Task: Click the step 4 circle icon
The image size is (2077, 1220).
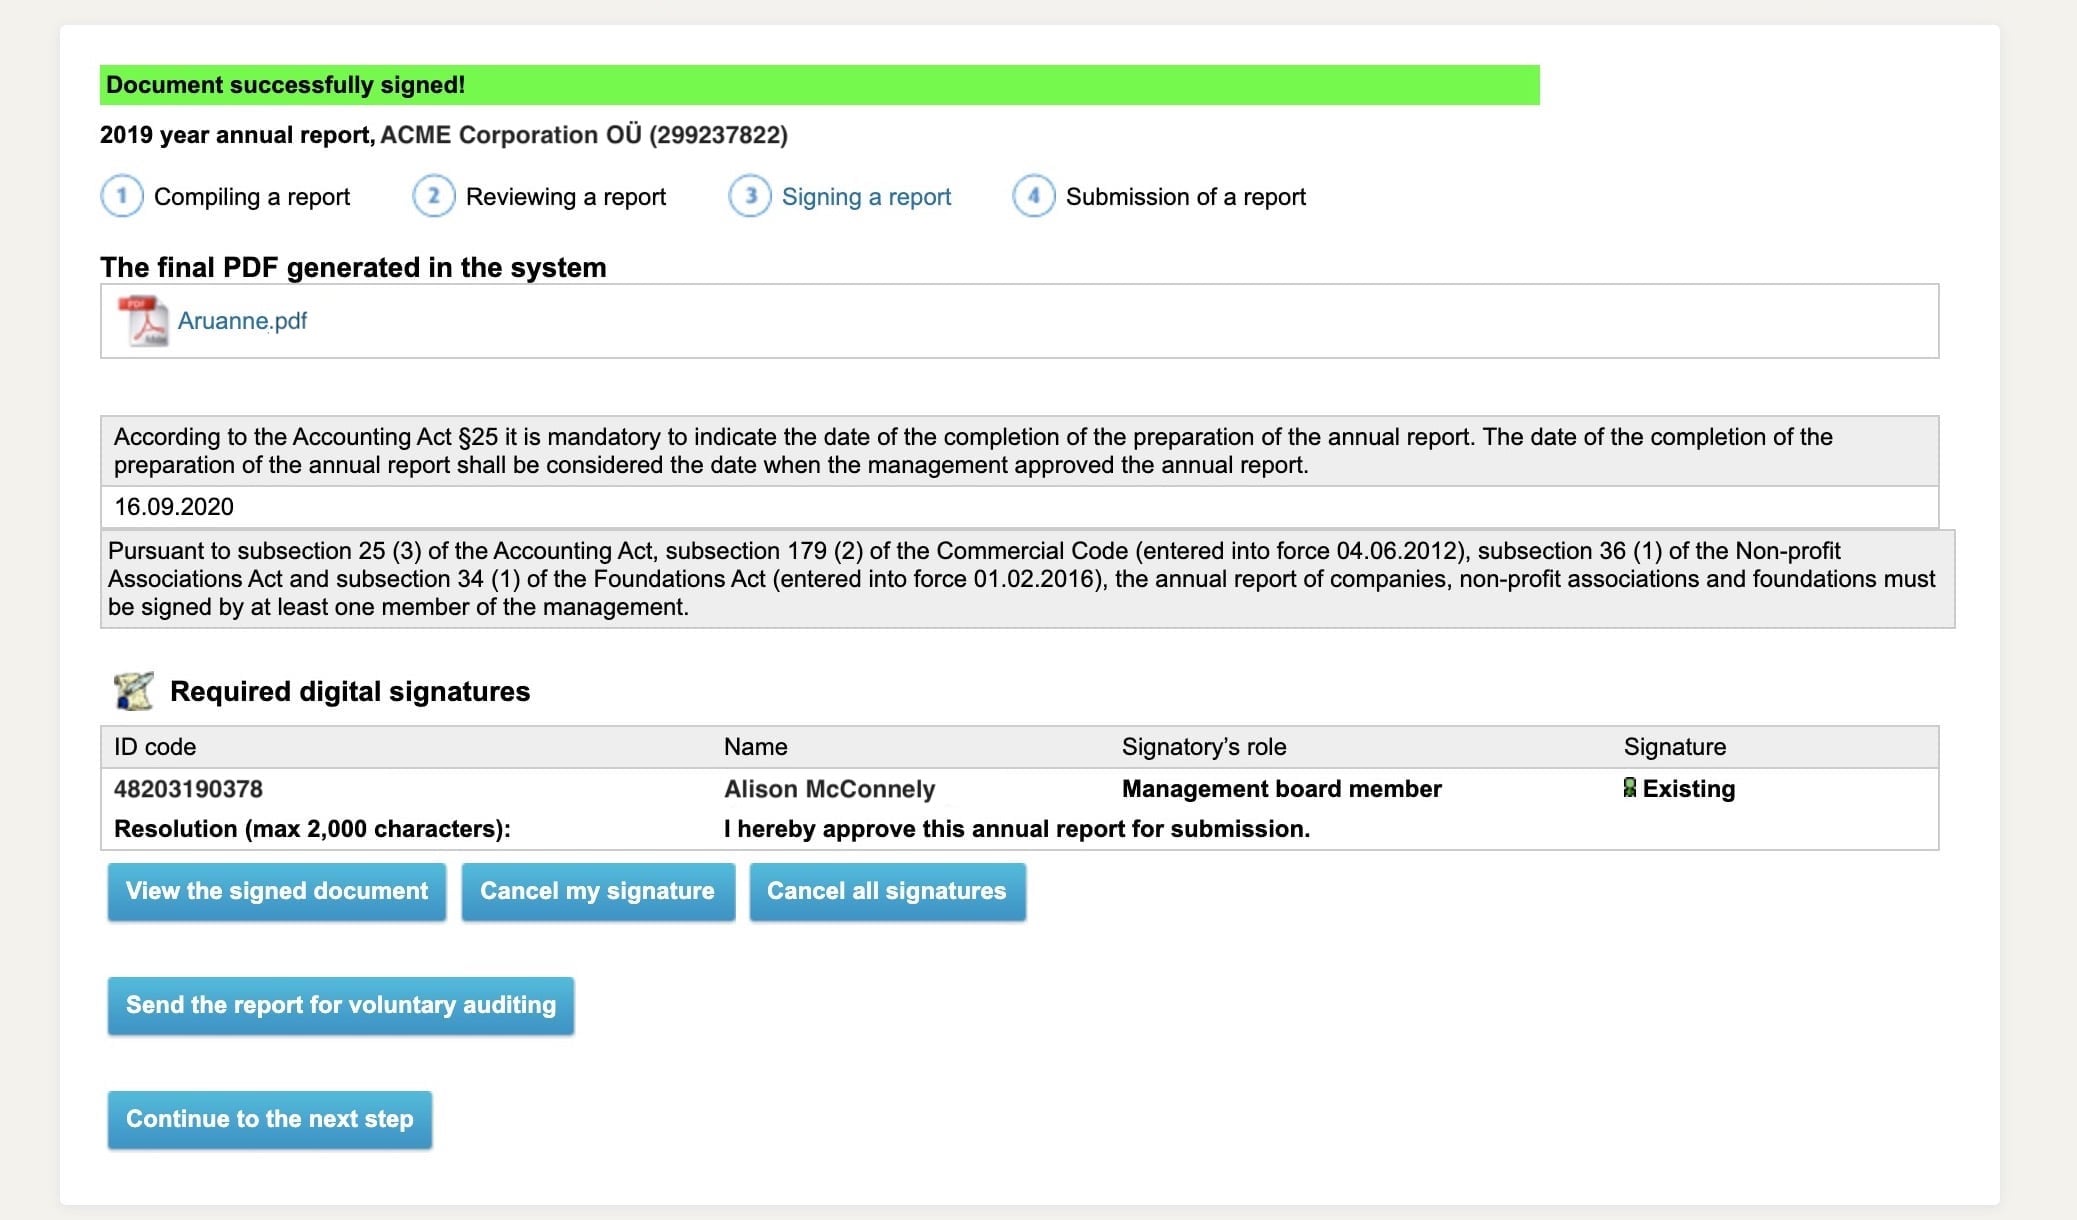Action: pyautogui.click(x=1034, y=196)
